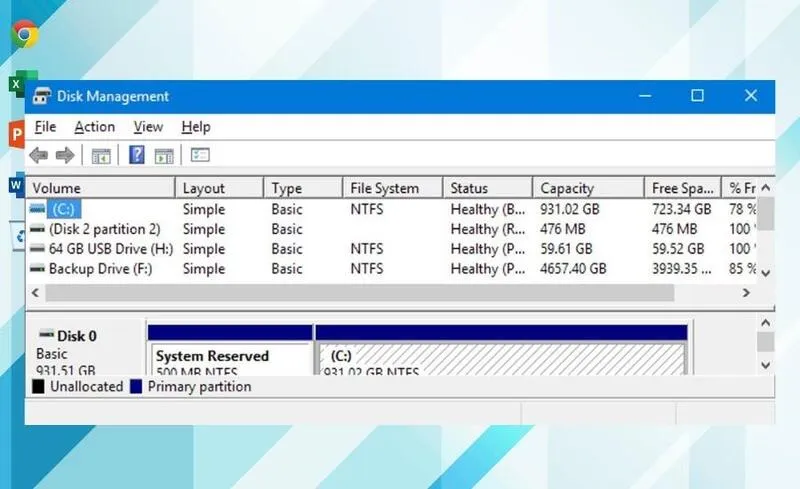Click the Unallocated legend label

pyautogui.click(x=86, y=386)
